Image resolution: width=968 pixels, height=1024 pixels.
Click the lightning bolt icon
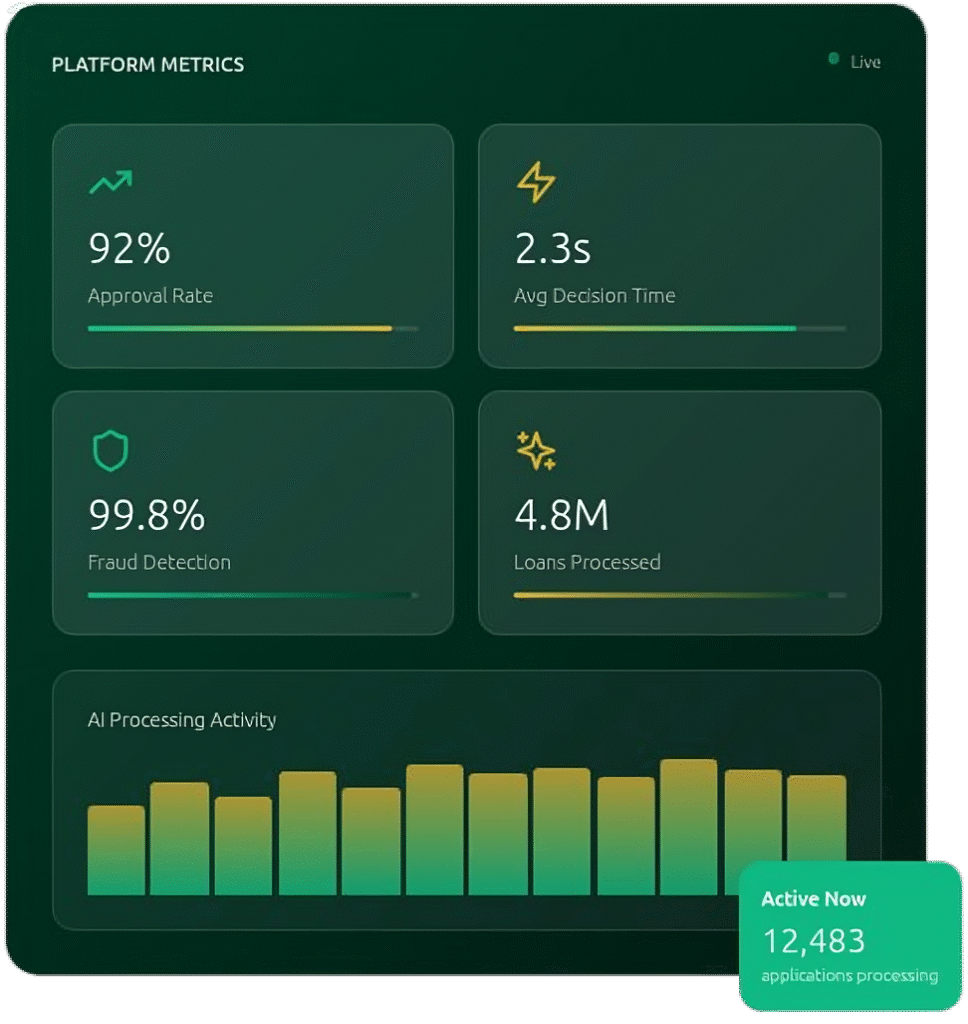tap(535, 183)
